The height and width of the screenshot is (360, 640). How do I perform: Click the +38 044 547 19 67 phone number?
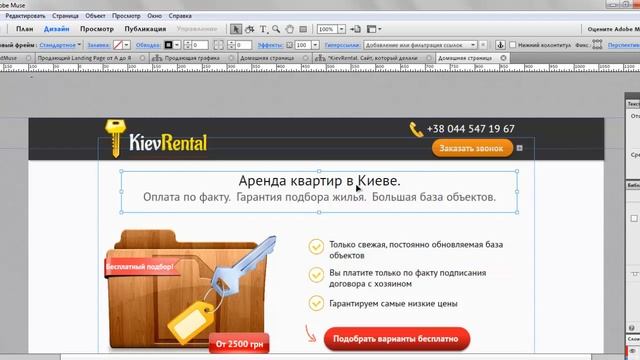tap(471, 129)
